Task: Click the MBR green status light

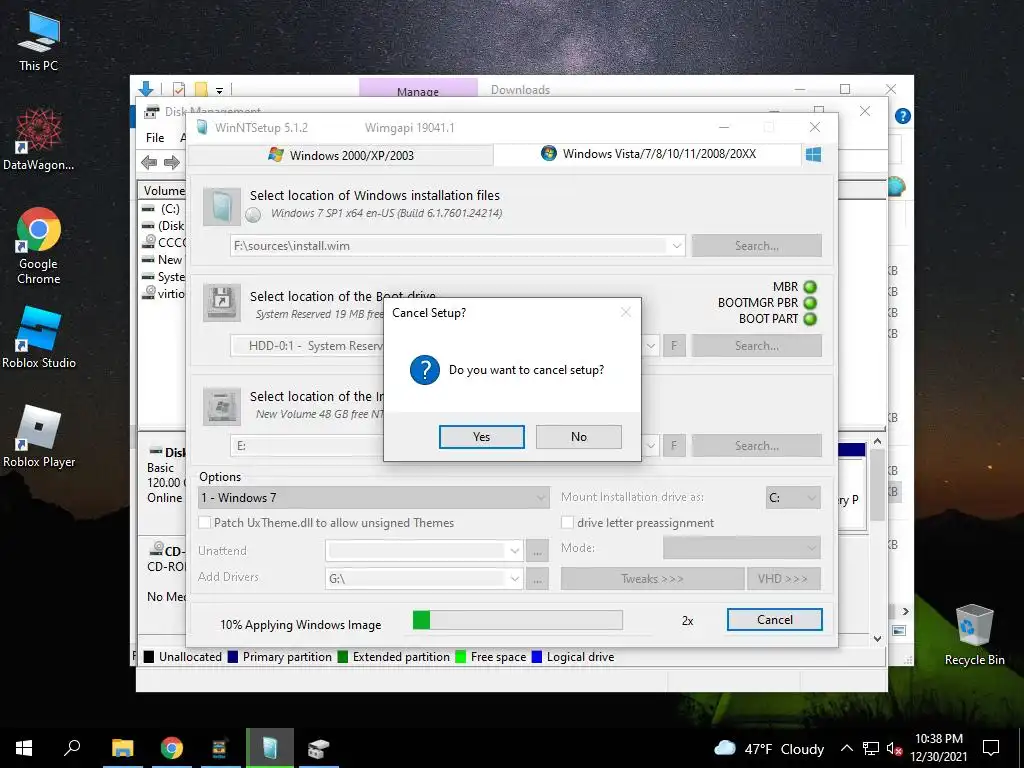Action: click(810, 287)
